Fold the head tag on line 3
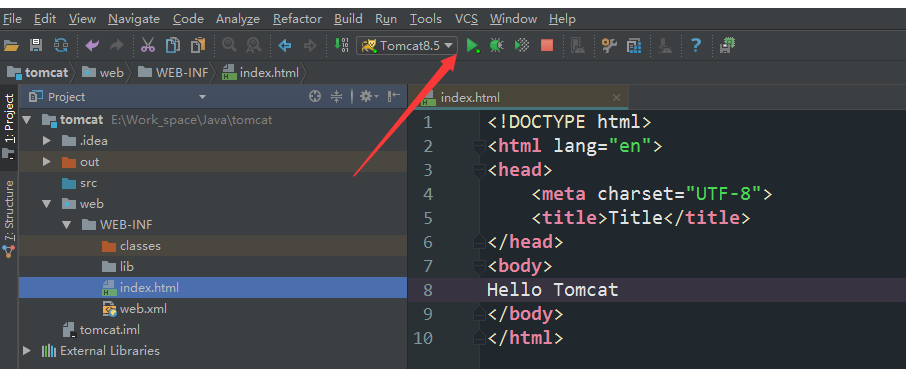Screen dimensions: 906x369 click(x=479, y=171)
